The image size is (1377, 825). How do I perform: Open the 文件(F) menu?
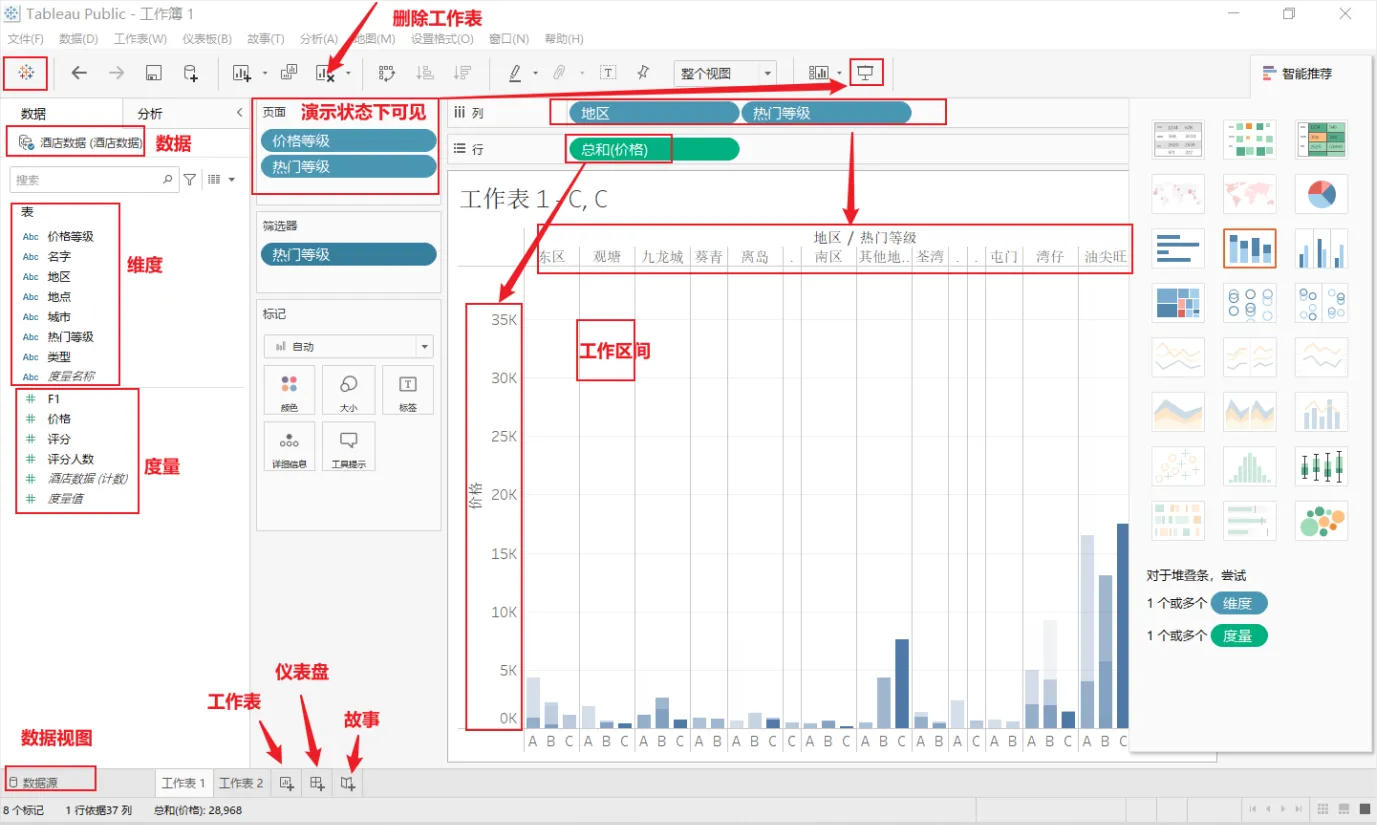tap(26, 39)
